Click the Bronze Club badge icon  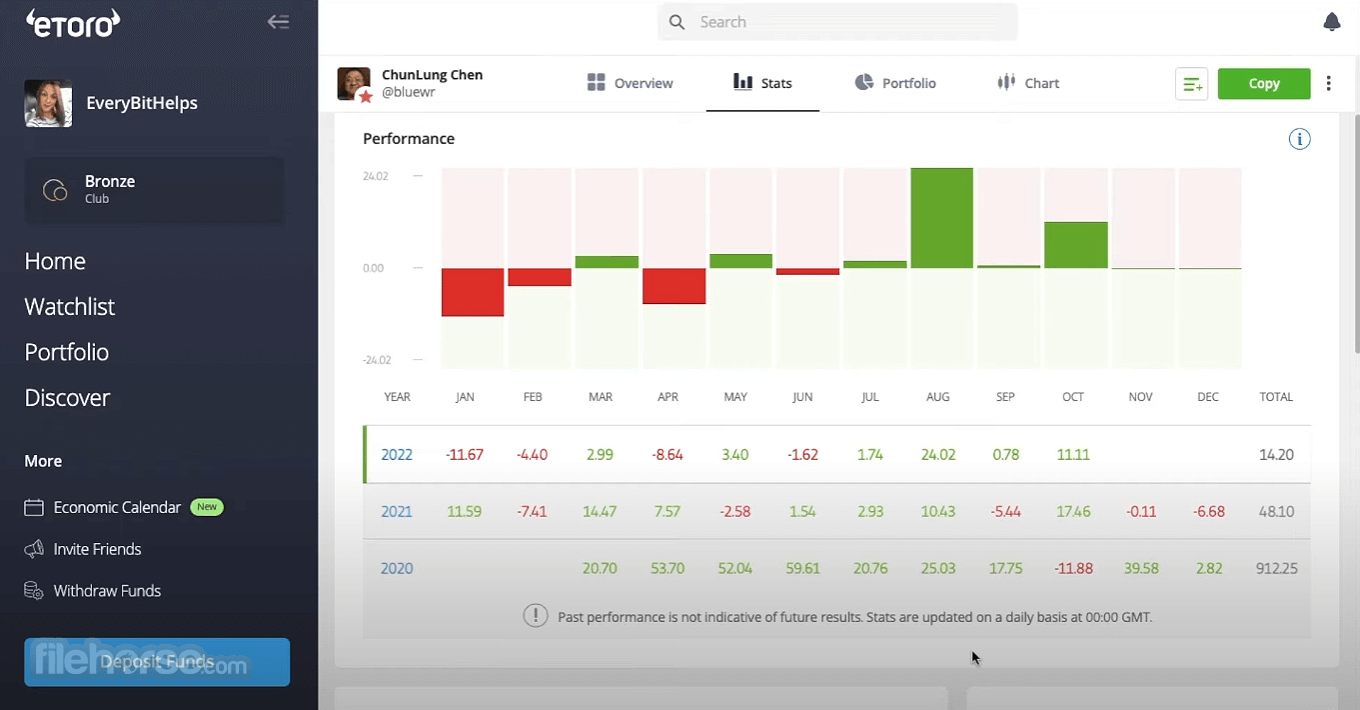coord(55,190)
